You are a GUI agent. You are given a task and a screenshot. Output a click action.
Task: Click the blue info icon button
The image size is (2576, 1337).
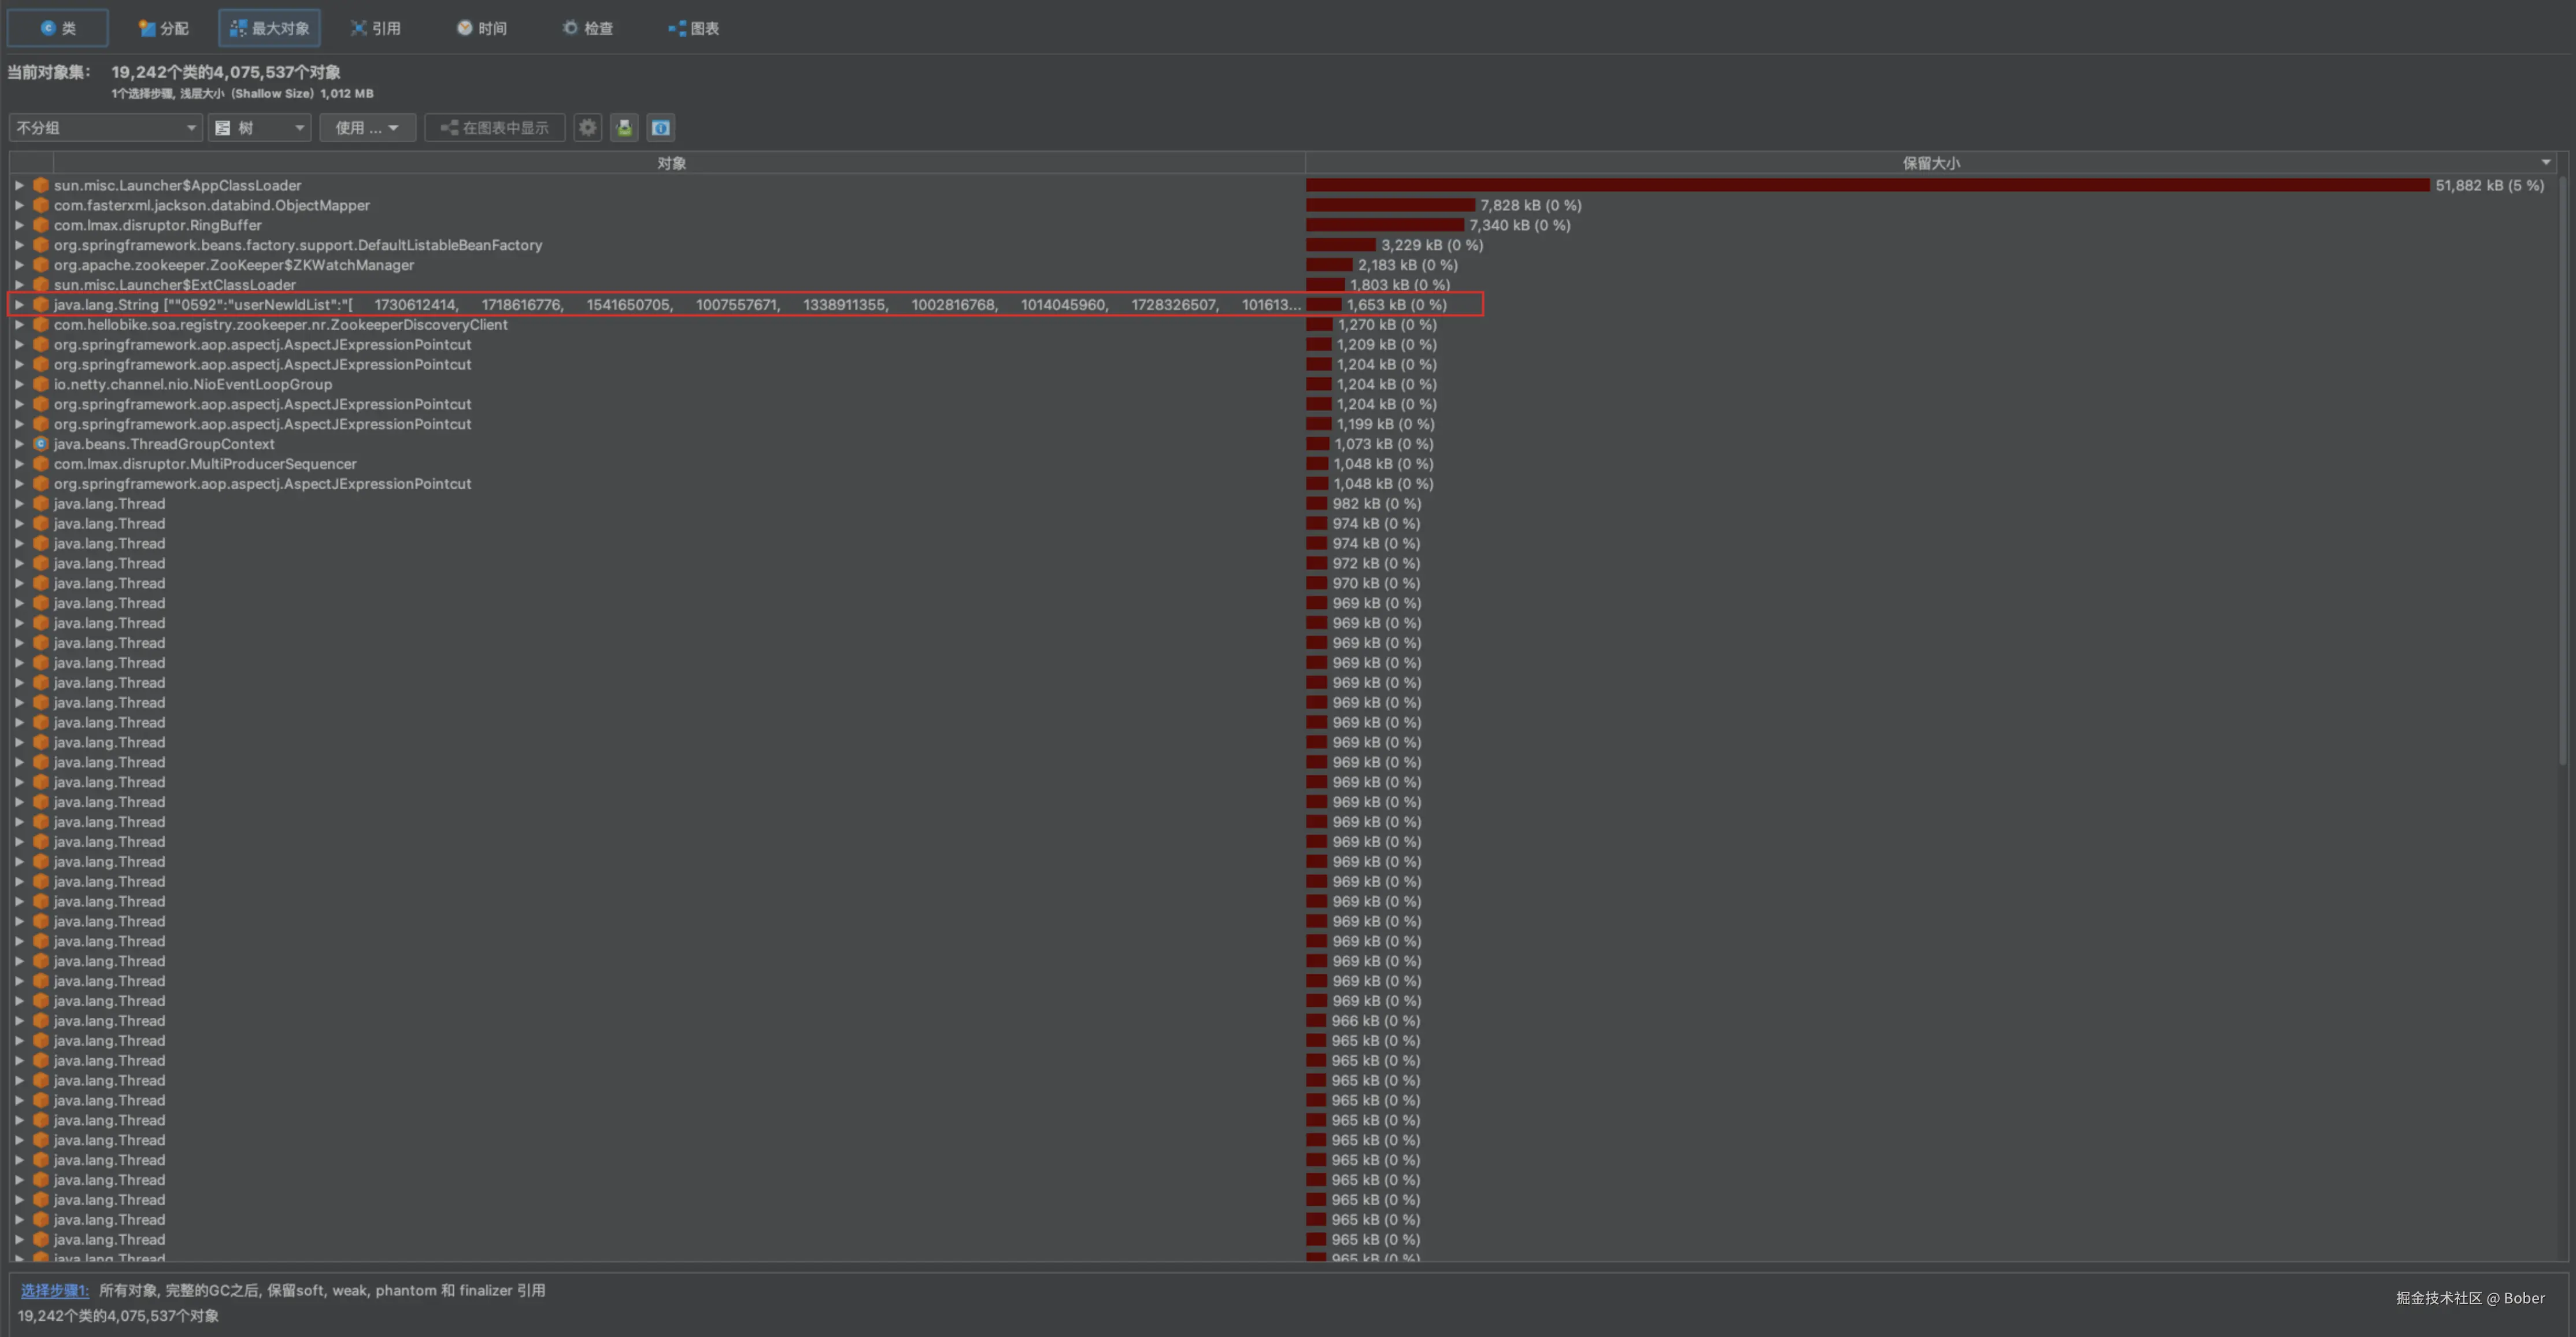point(660,127)
